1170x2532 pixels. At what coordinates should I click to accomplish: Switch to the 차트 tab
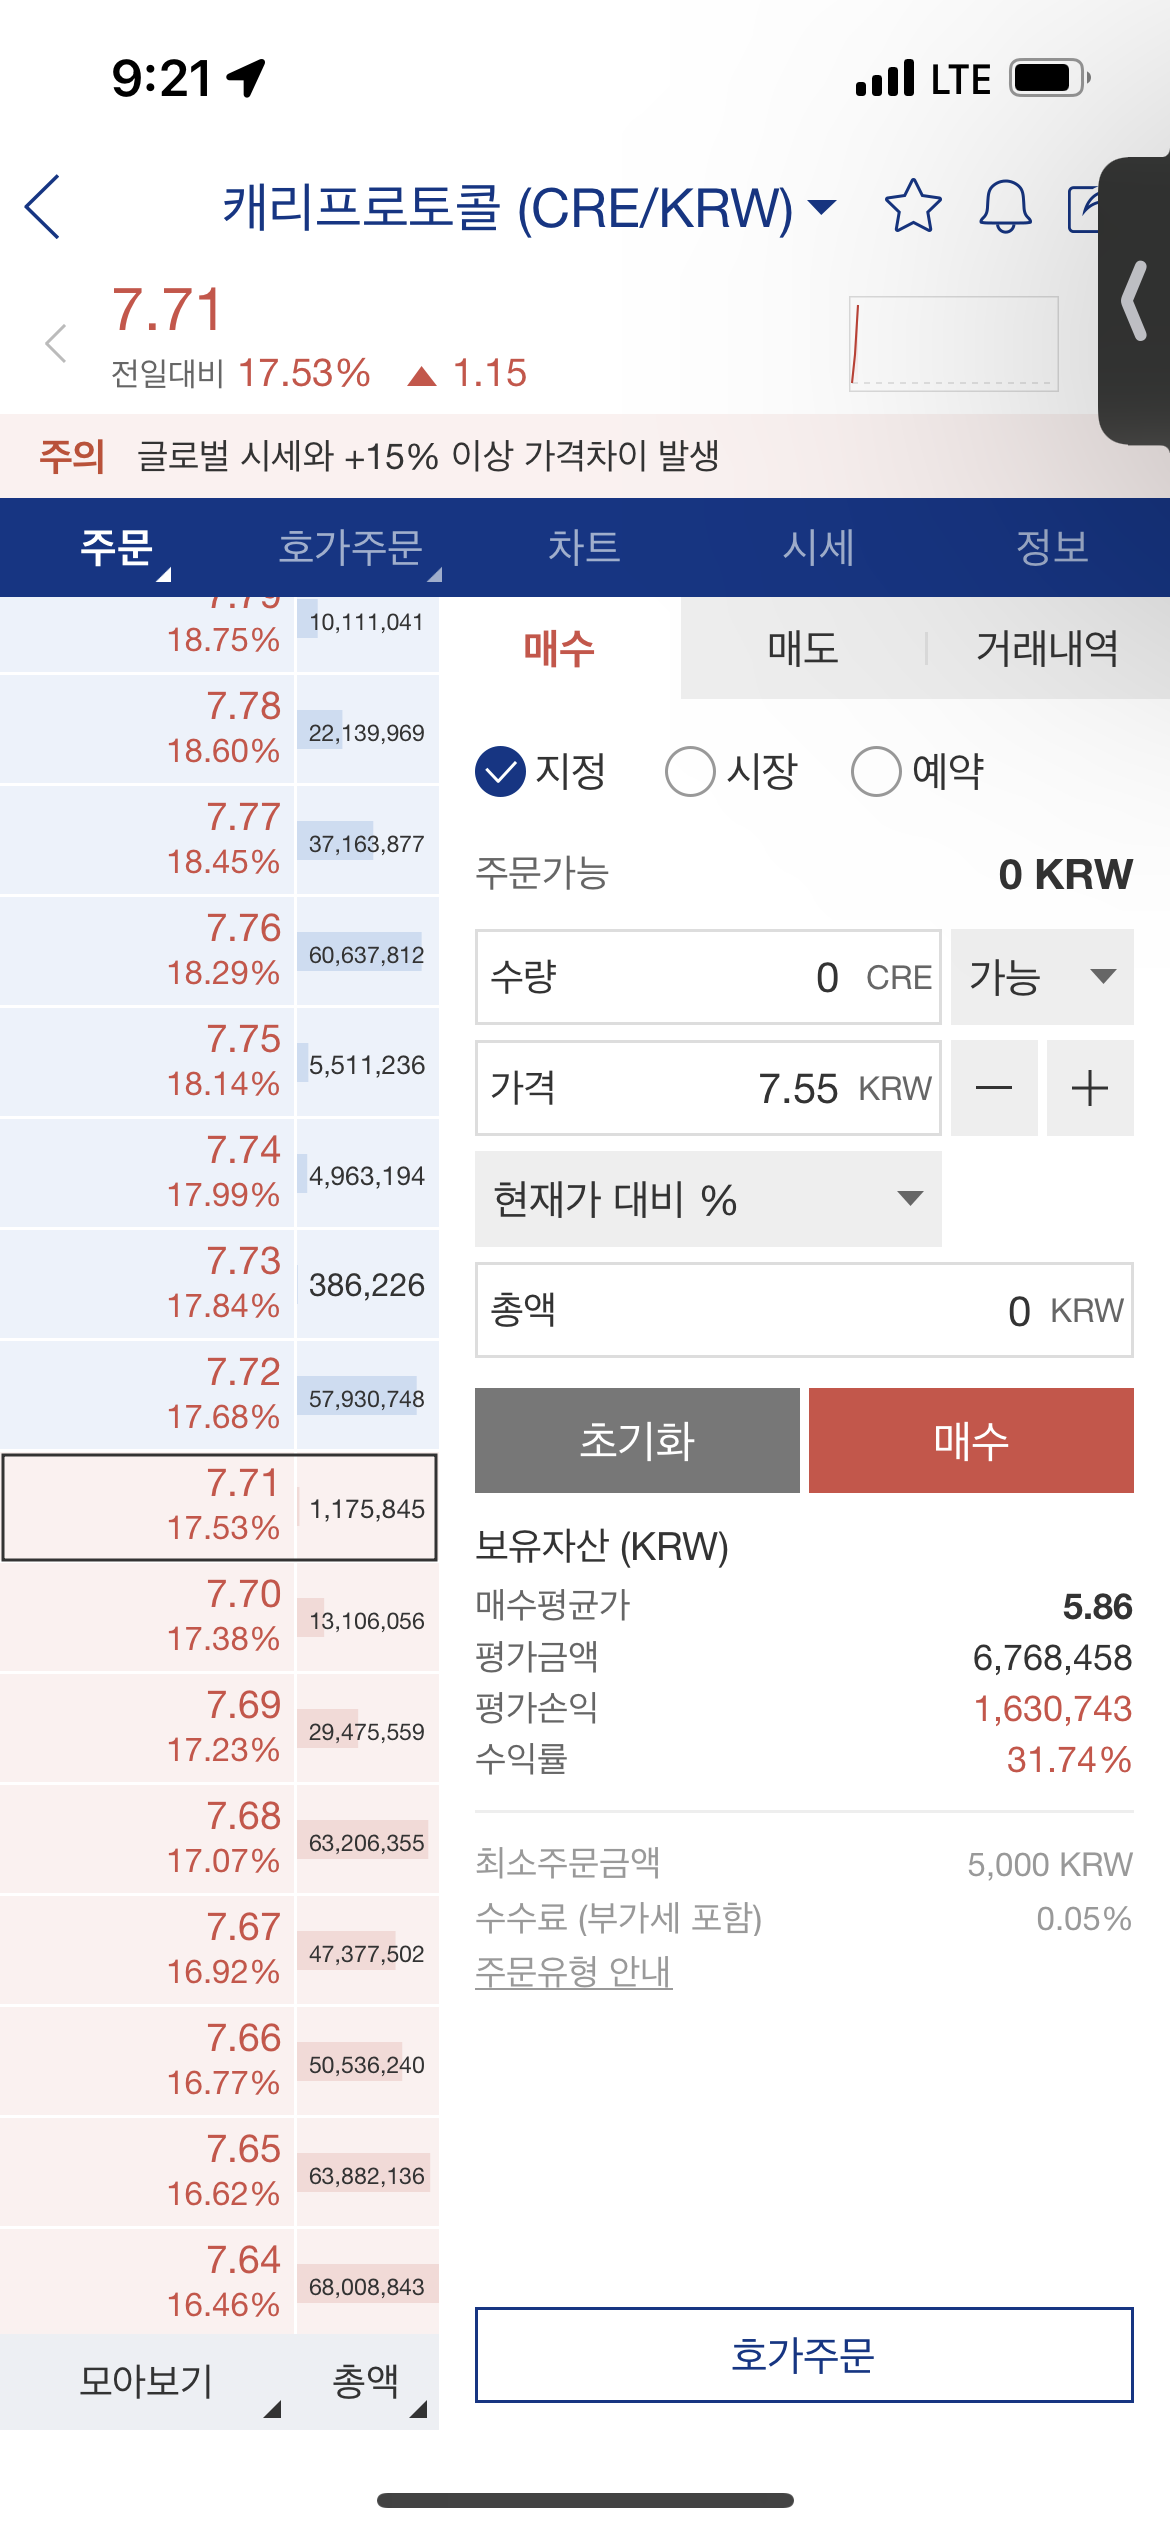point(584,547)
